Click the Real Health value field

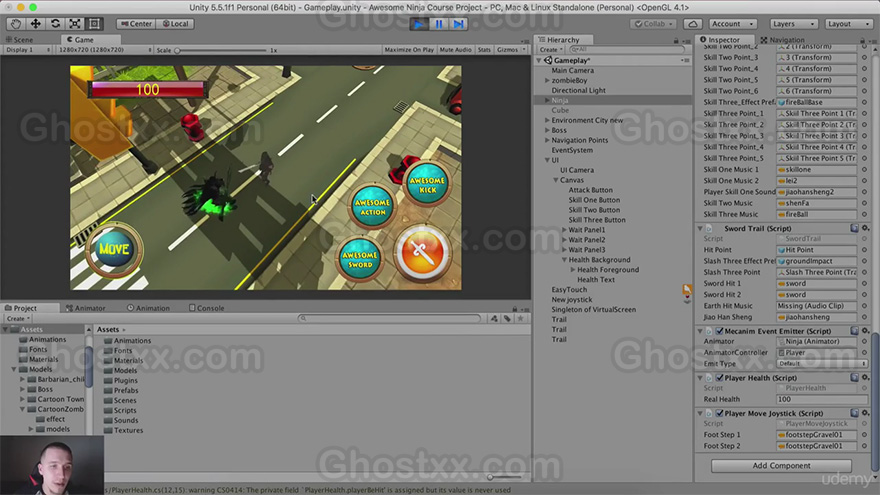pos(822,399)
